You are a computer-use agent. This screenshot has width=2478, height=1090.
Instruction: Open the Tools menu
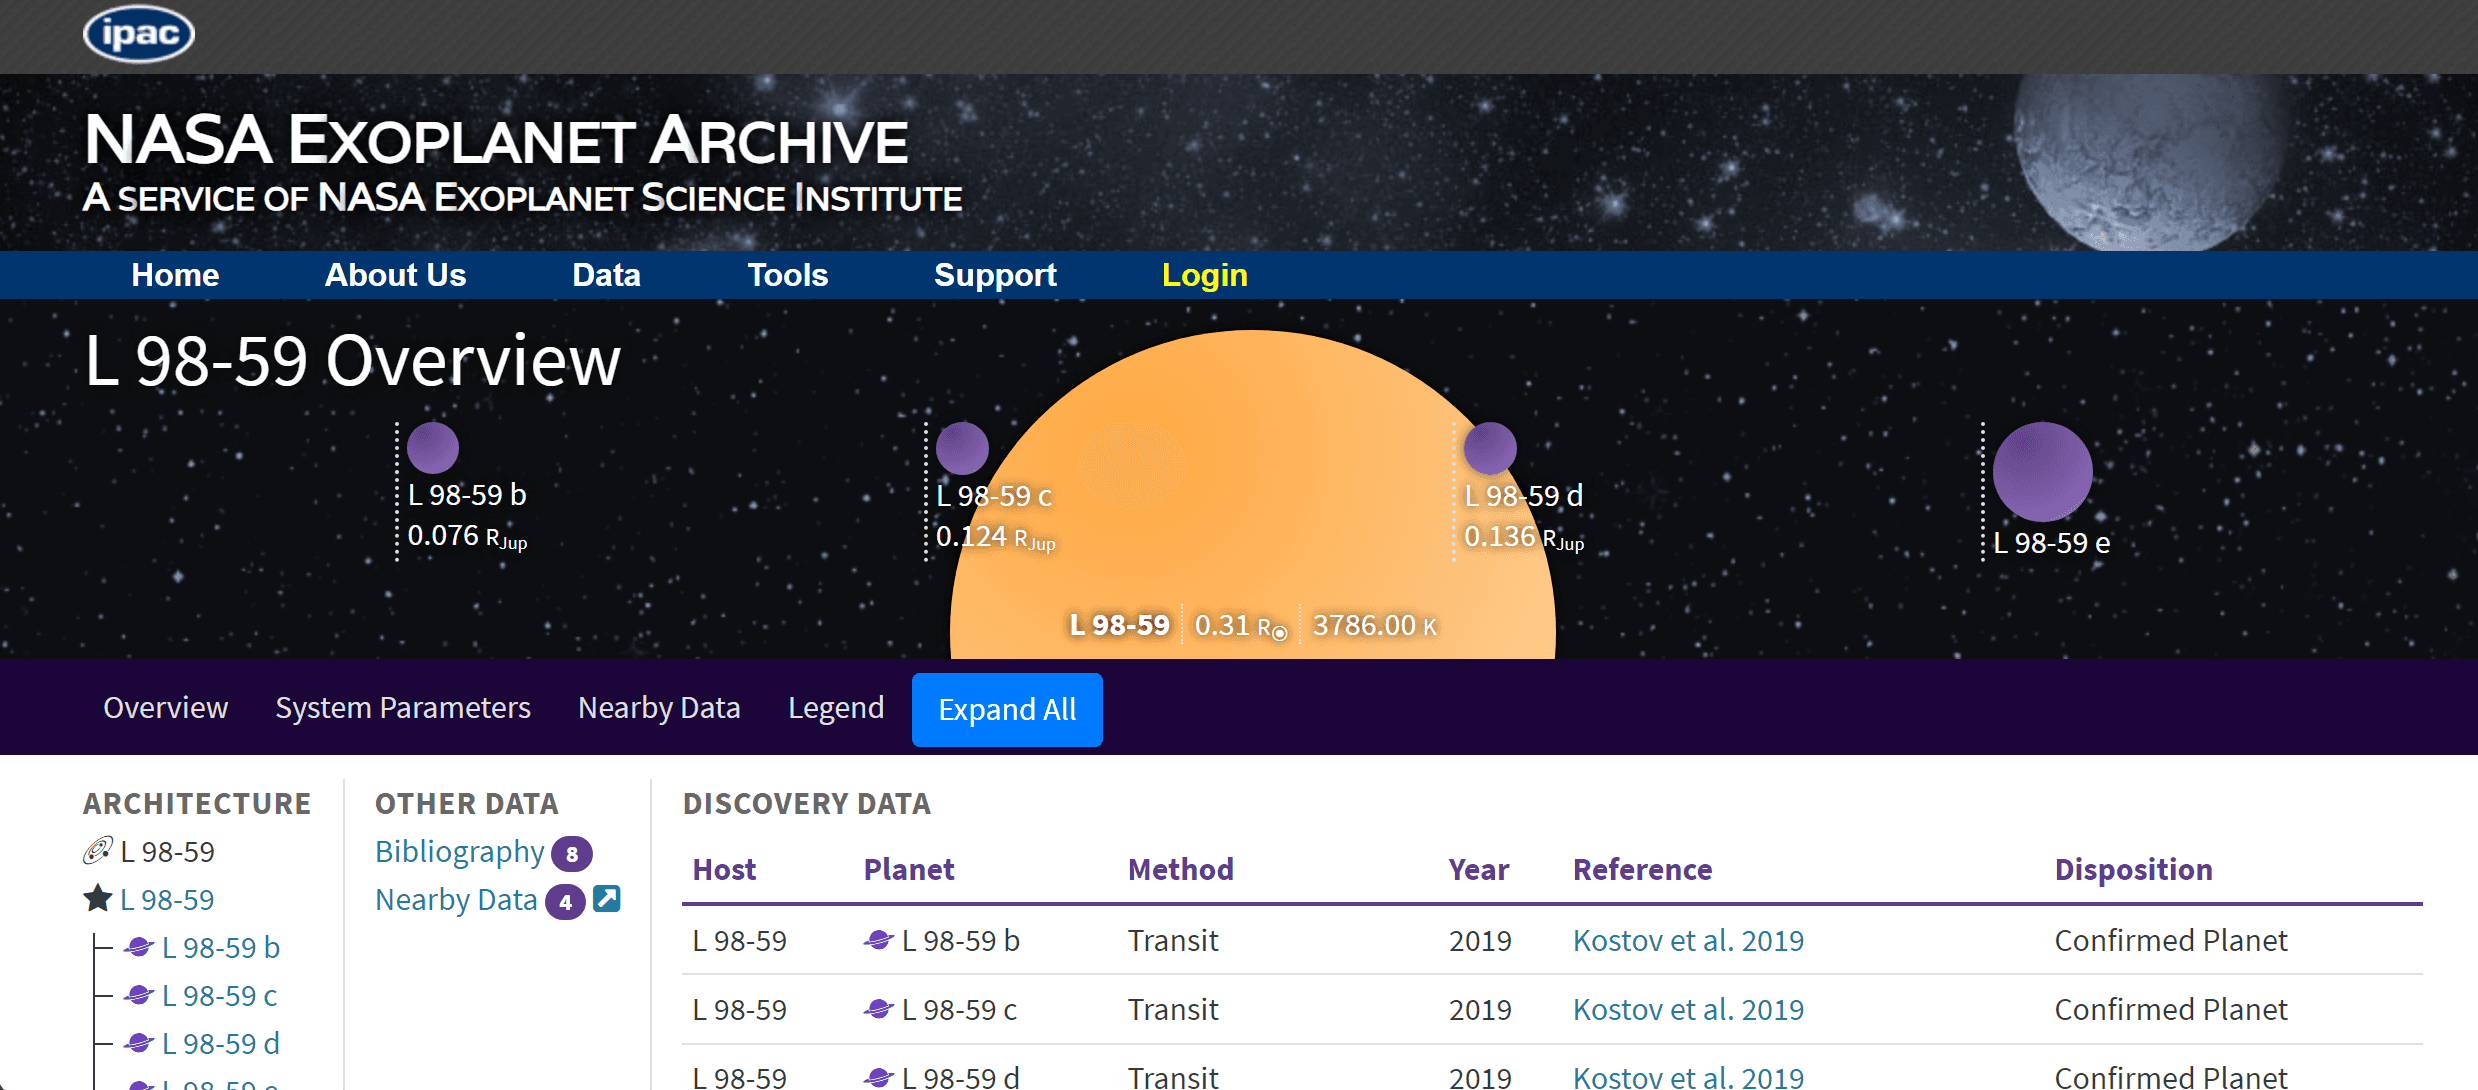tap(788, 275)
